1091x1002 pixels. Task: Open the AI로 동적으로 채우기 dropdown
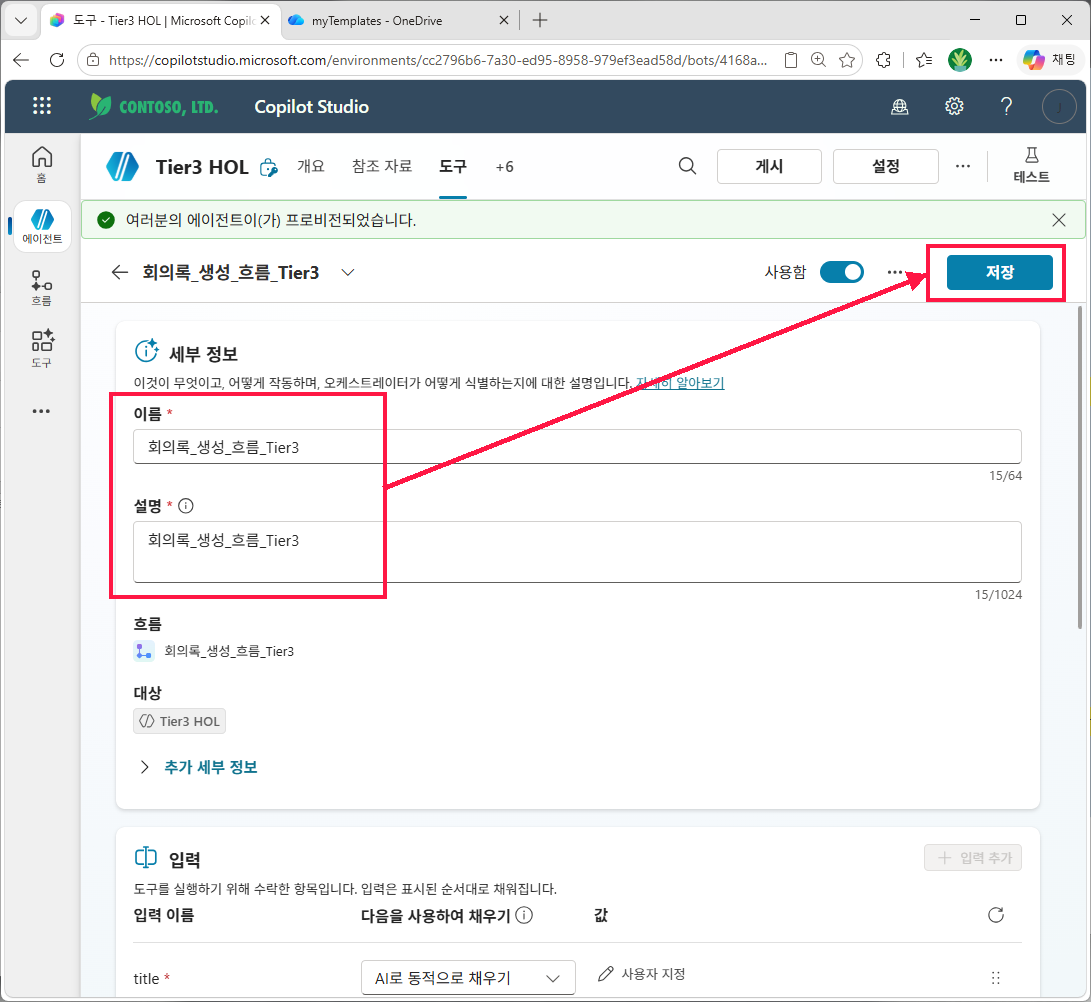coord(468,978)
